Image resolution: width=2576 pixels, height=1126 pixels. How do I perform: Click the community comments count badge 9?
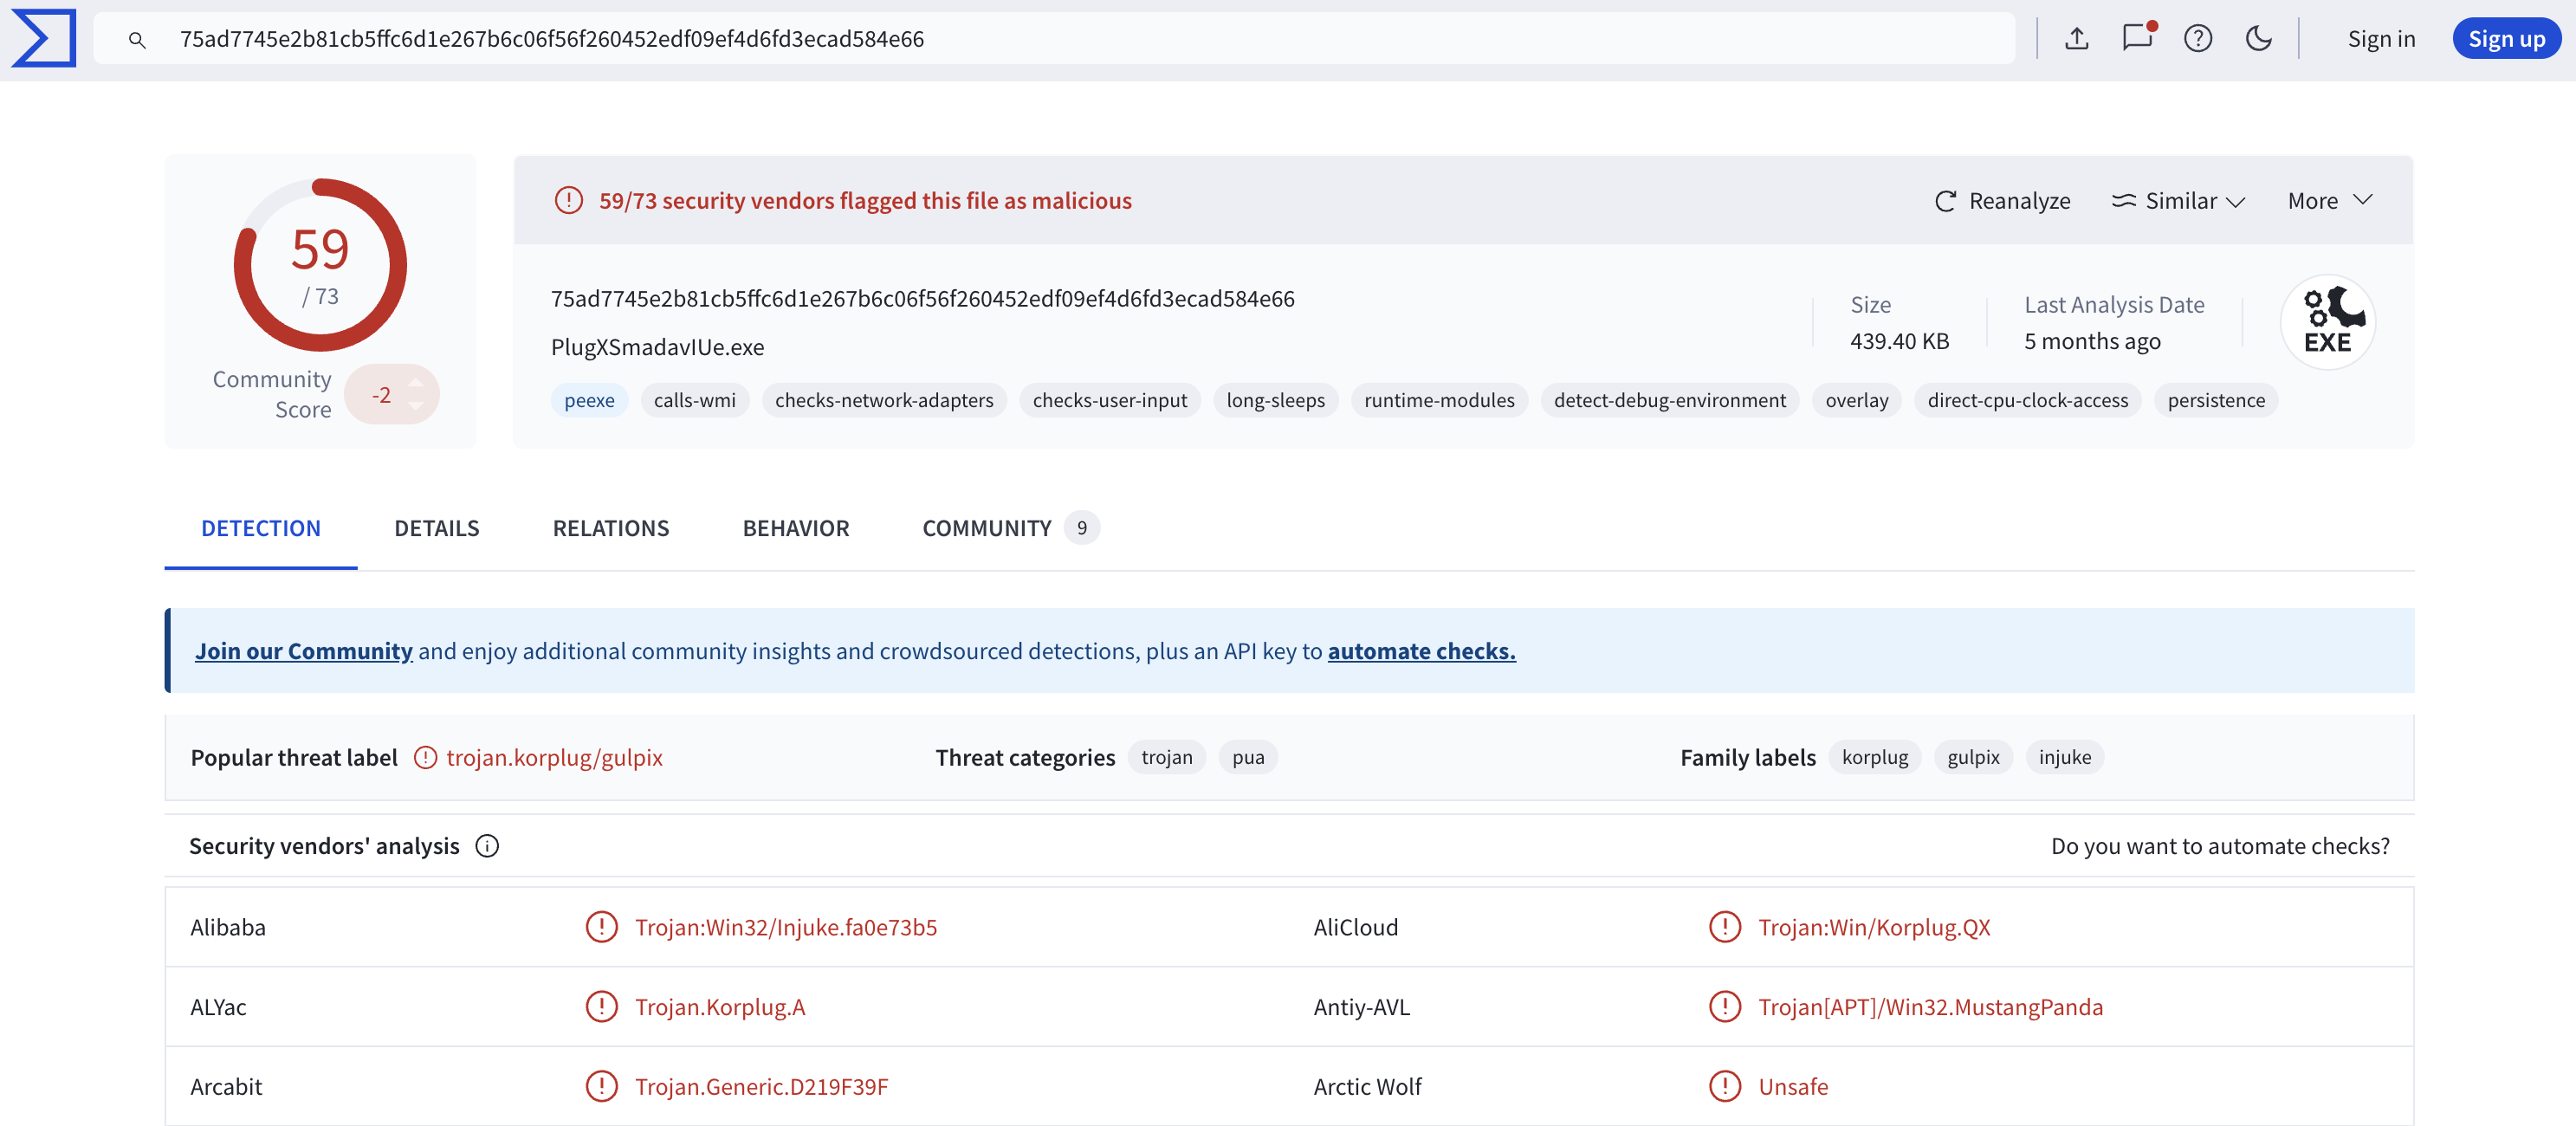[x=1082, y=528]
